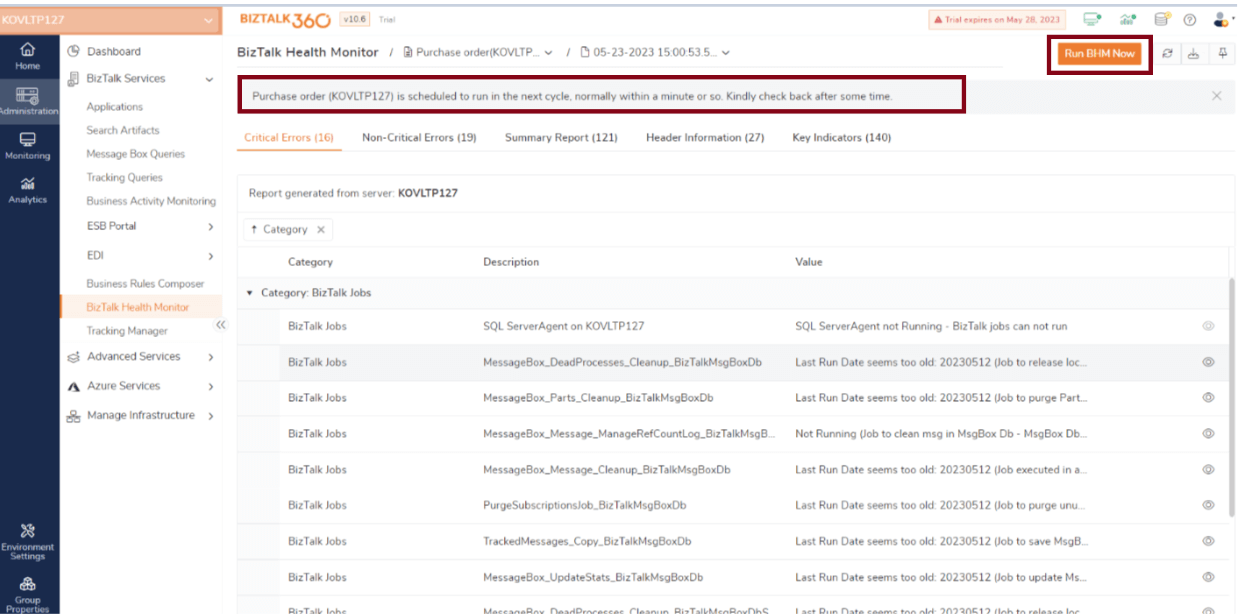This screenshot has height=615, width=1248.
Task: Click the Run BHM Now button
Action: 1099,54
